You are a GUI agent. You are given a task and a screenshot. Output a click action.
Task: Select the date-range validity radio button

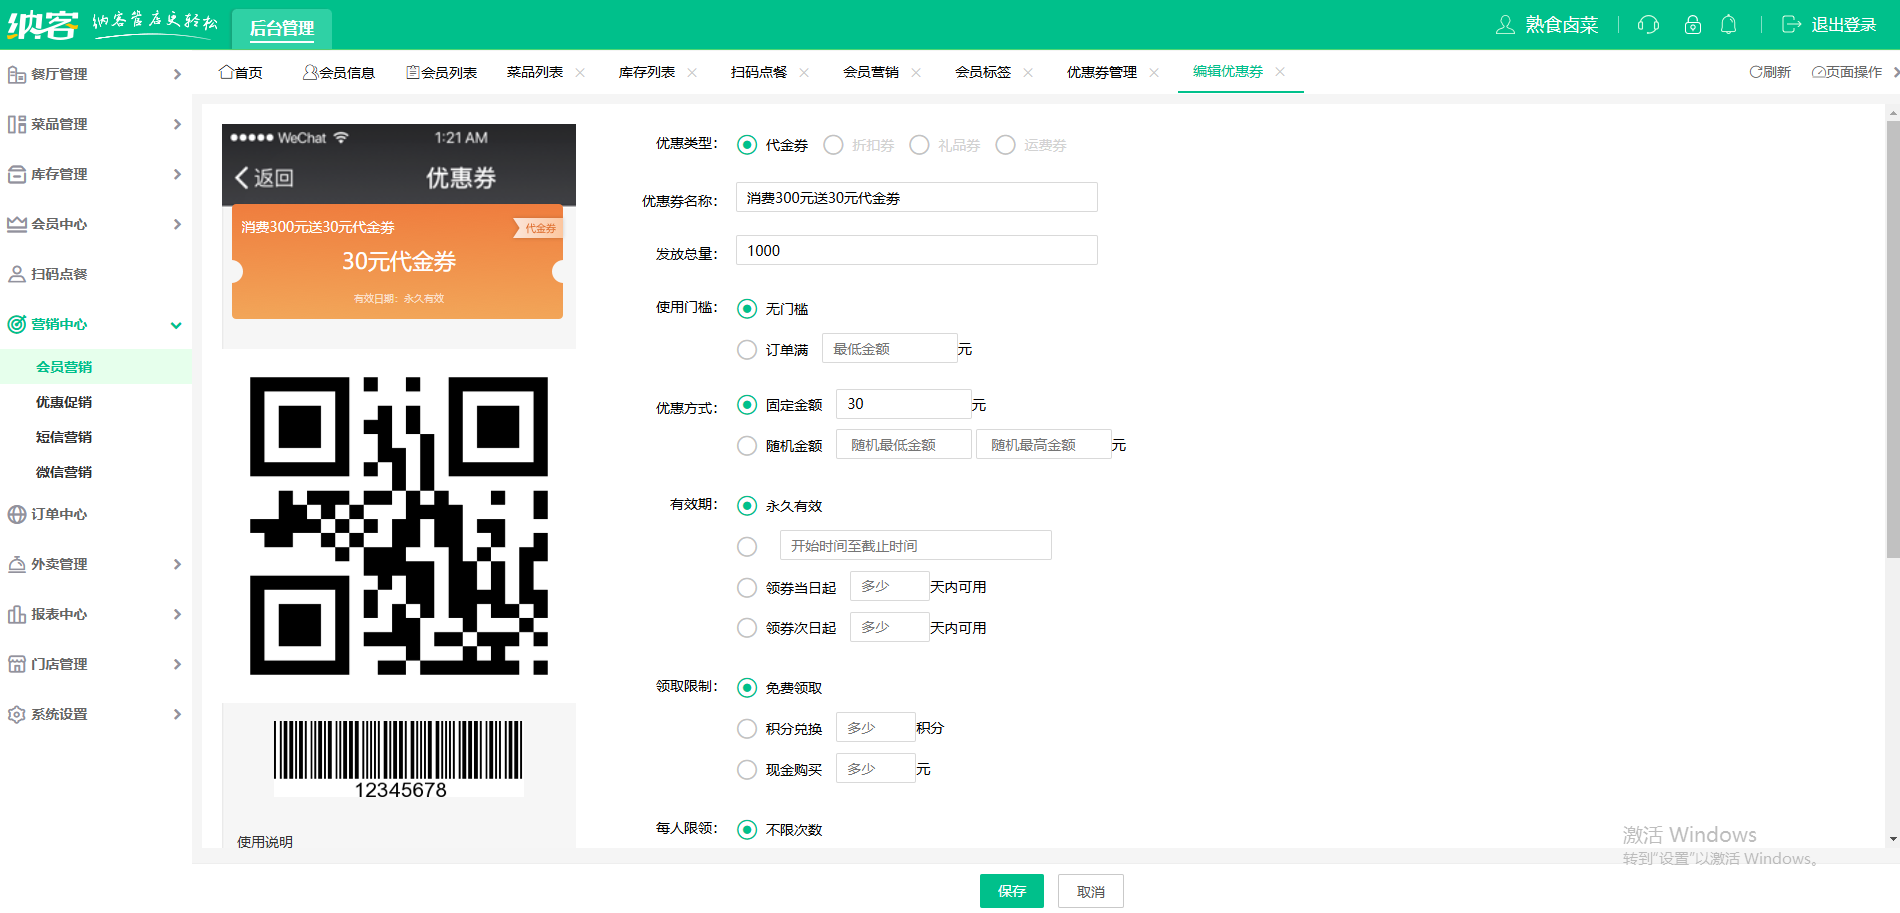click(747, 546)
